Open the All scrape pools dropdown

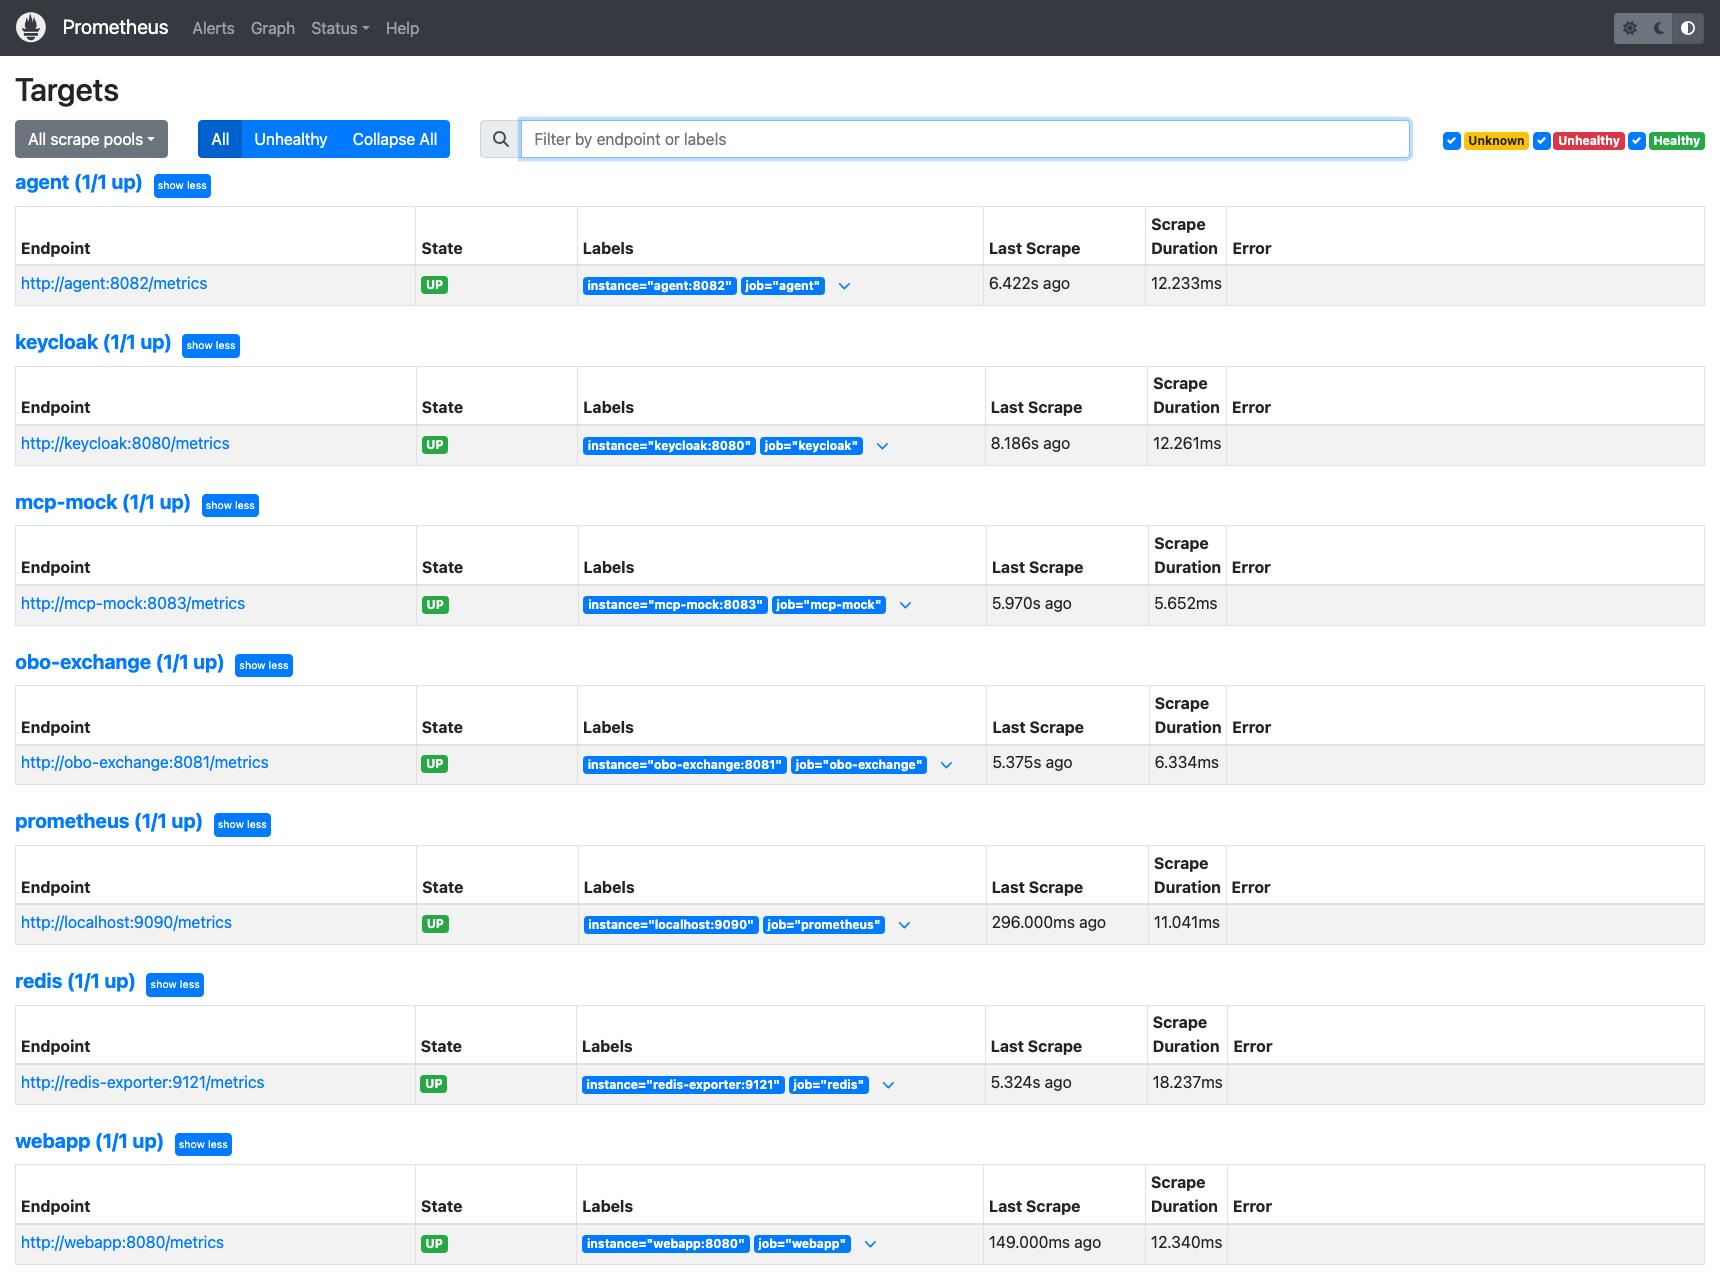point(91,139)
